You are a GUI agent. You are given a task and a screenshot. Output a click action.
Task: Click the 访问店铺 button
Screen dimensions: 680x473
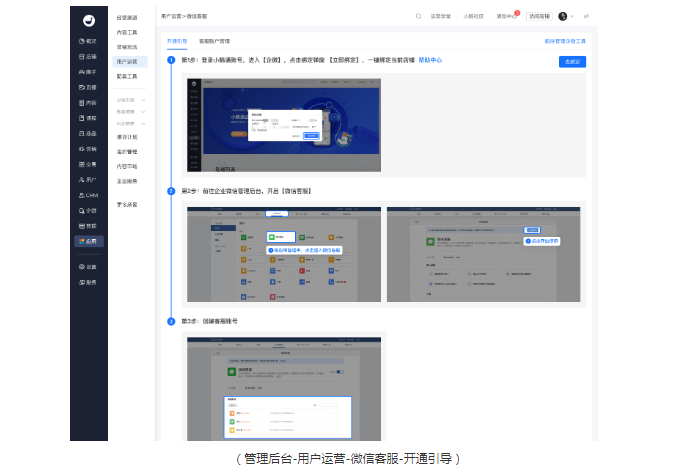point(539,16)
